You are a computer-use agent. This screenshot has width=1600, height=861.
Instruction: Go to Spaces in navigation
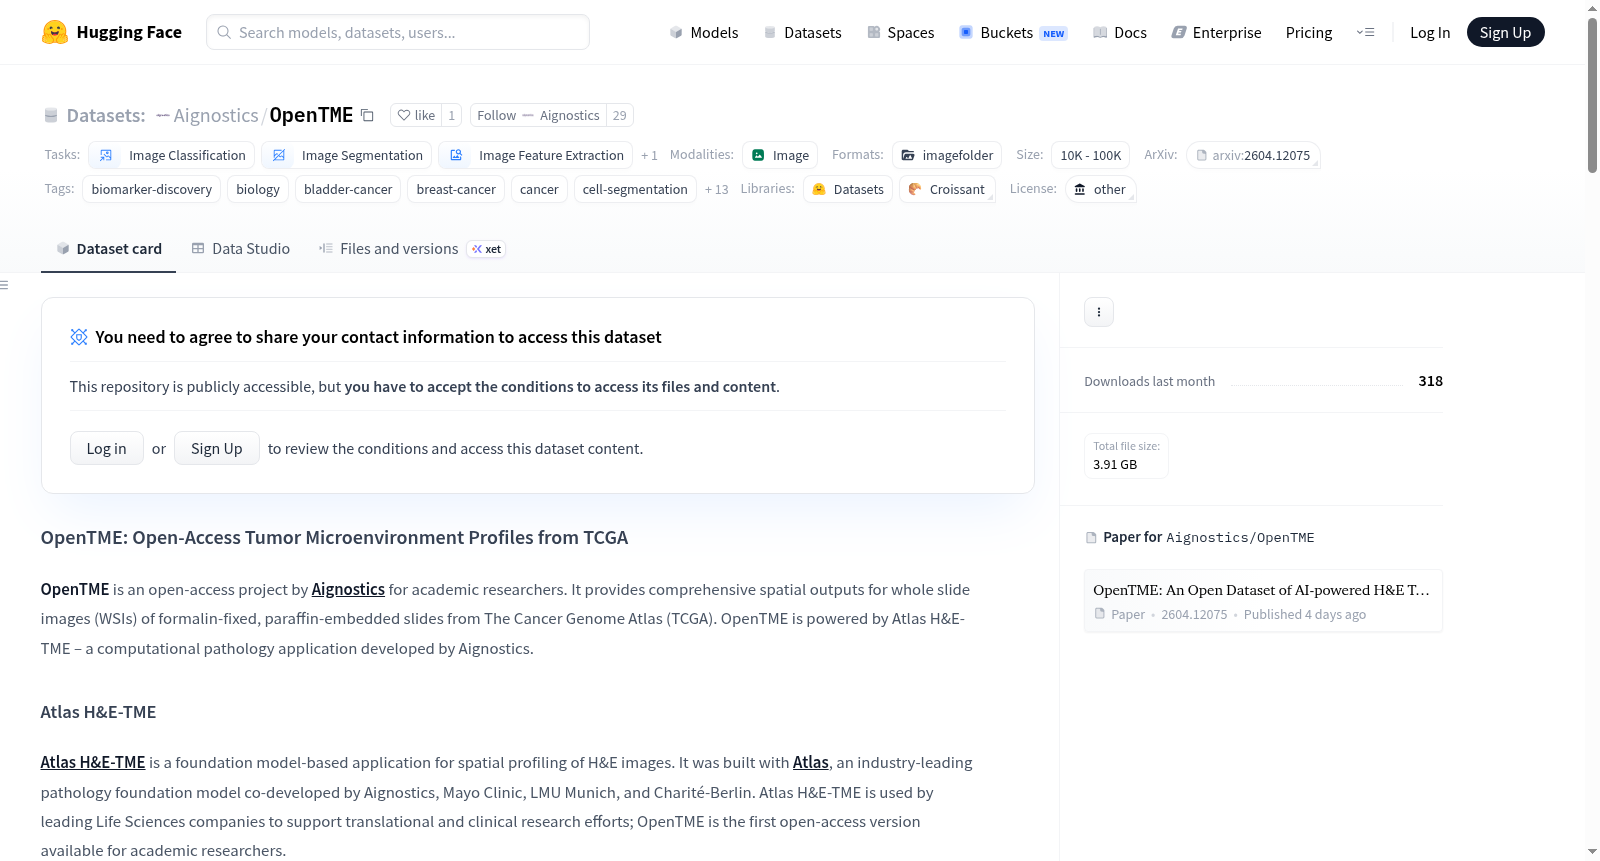pyautogui.click(x=900, y=32)
